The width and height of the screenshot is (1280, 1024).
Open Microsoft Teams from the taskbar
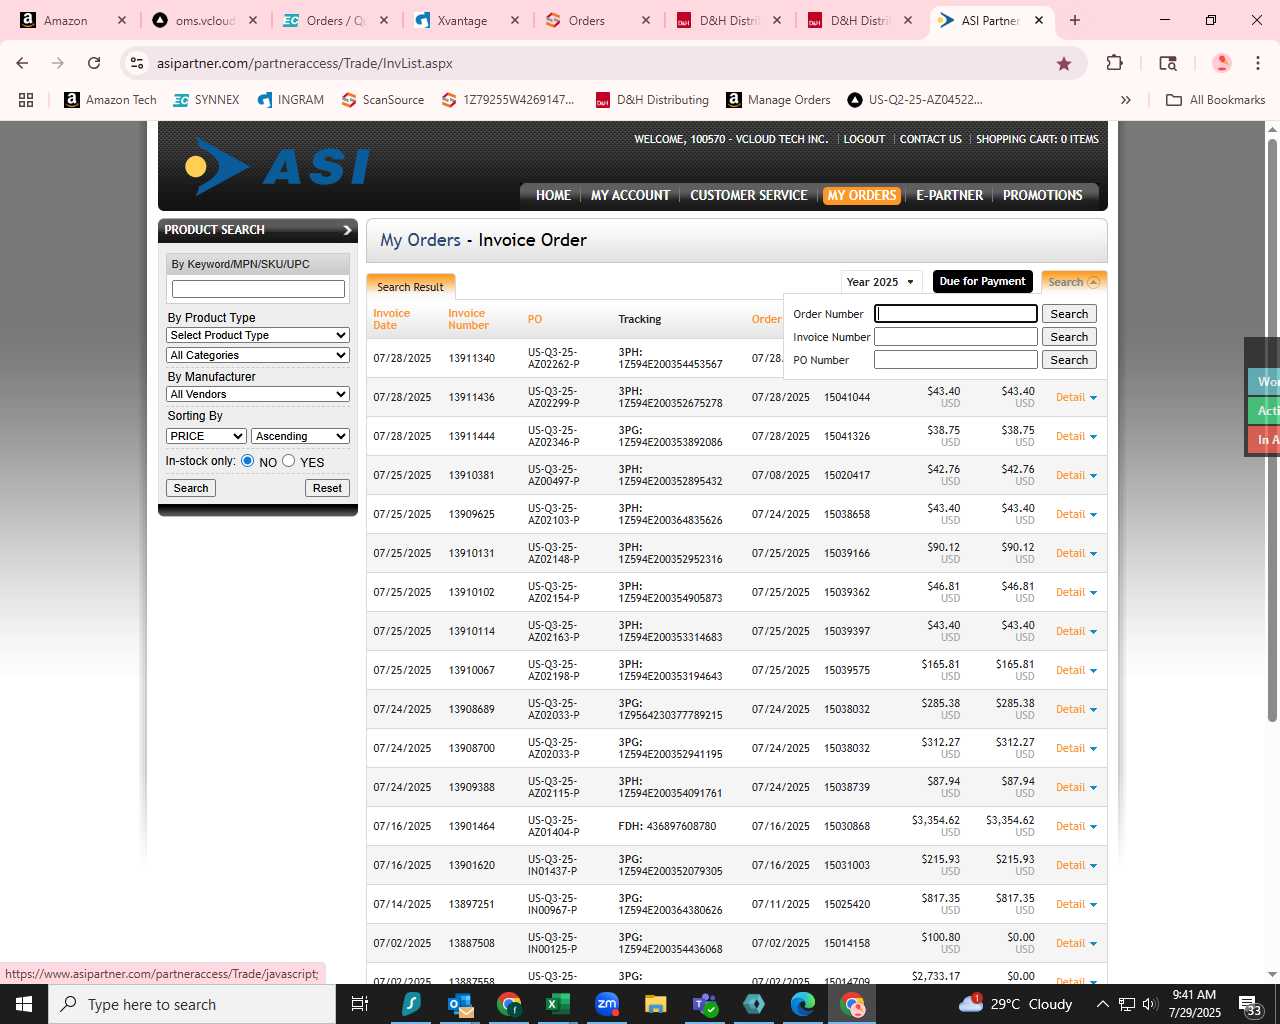point(704,1004)
